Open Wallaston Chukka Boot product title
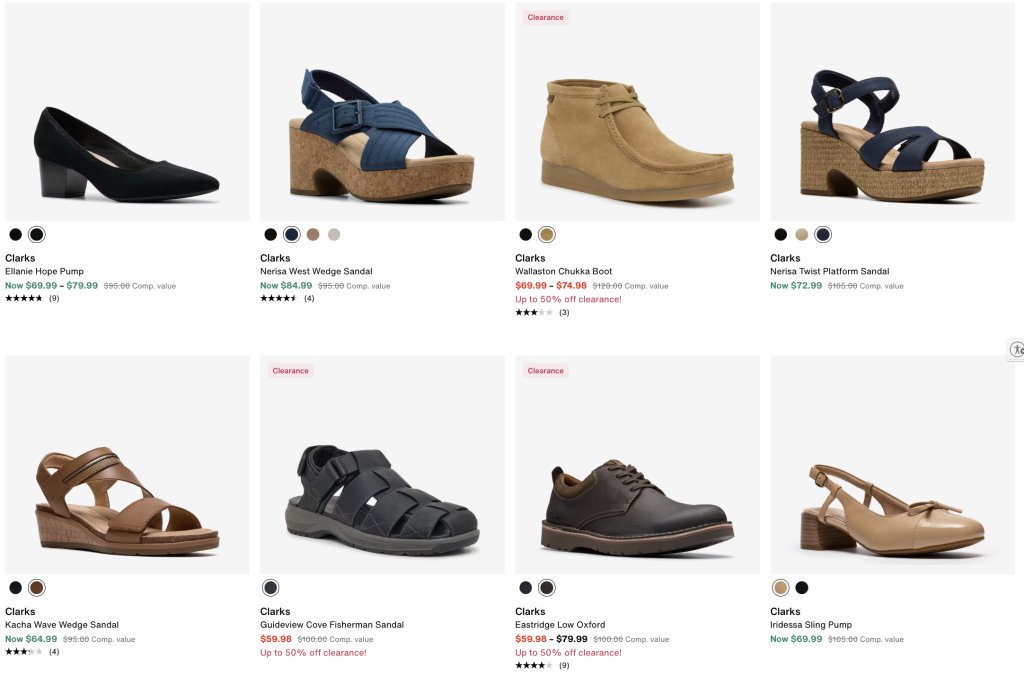Image resolution: width=1024 pixels, height=686 pixels. pyautogui.click(x=564, y=271)
